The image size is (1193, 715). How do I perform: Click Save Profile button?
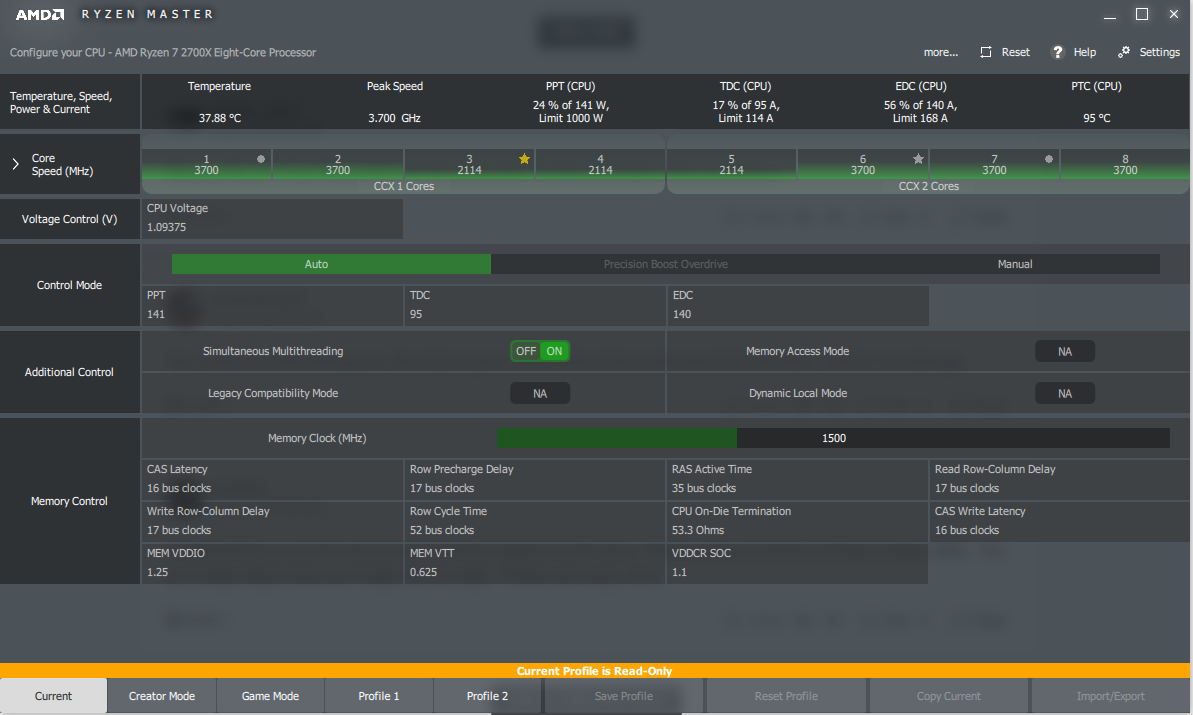tap(624, 696)
